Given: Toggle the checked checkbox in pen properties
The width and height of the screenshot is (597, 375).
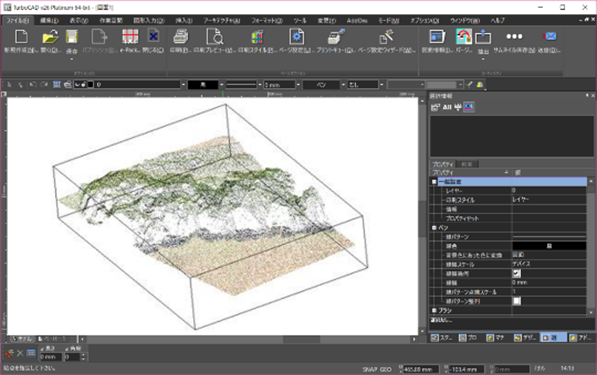Looking at the screenshot, I should coord(517,273).
